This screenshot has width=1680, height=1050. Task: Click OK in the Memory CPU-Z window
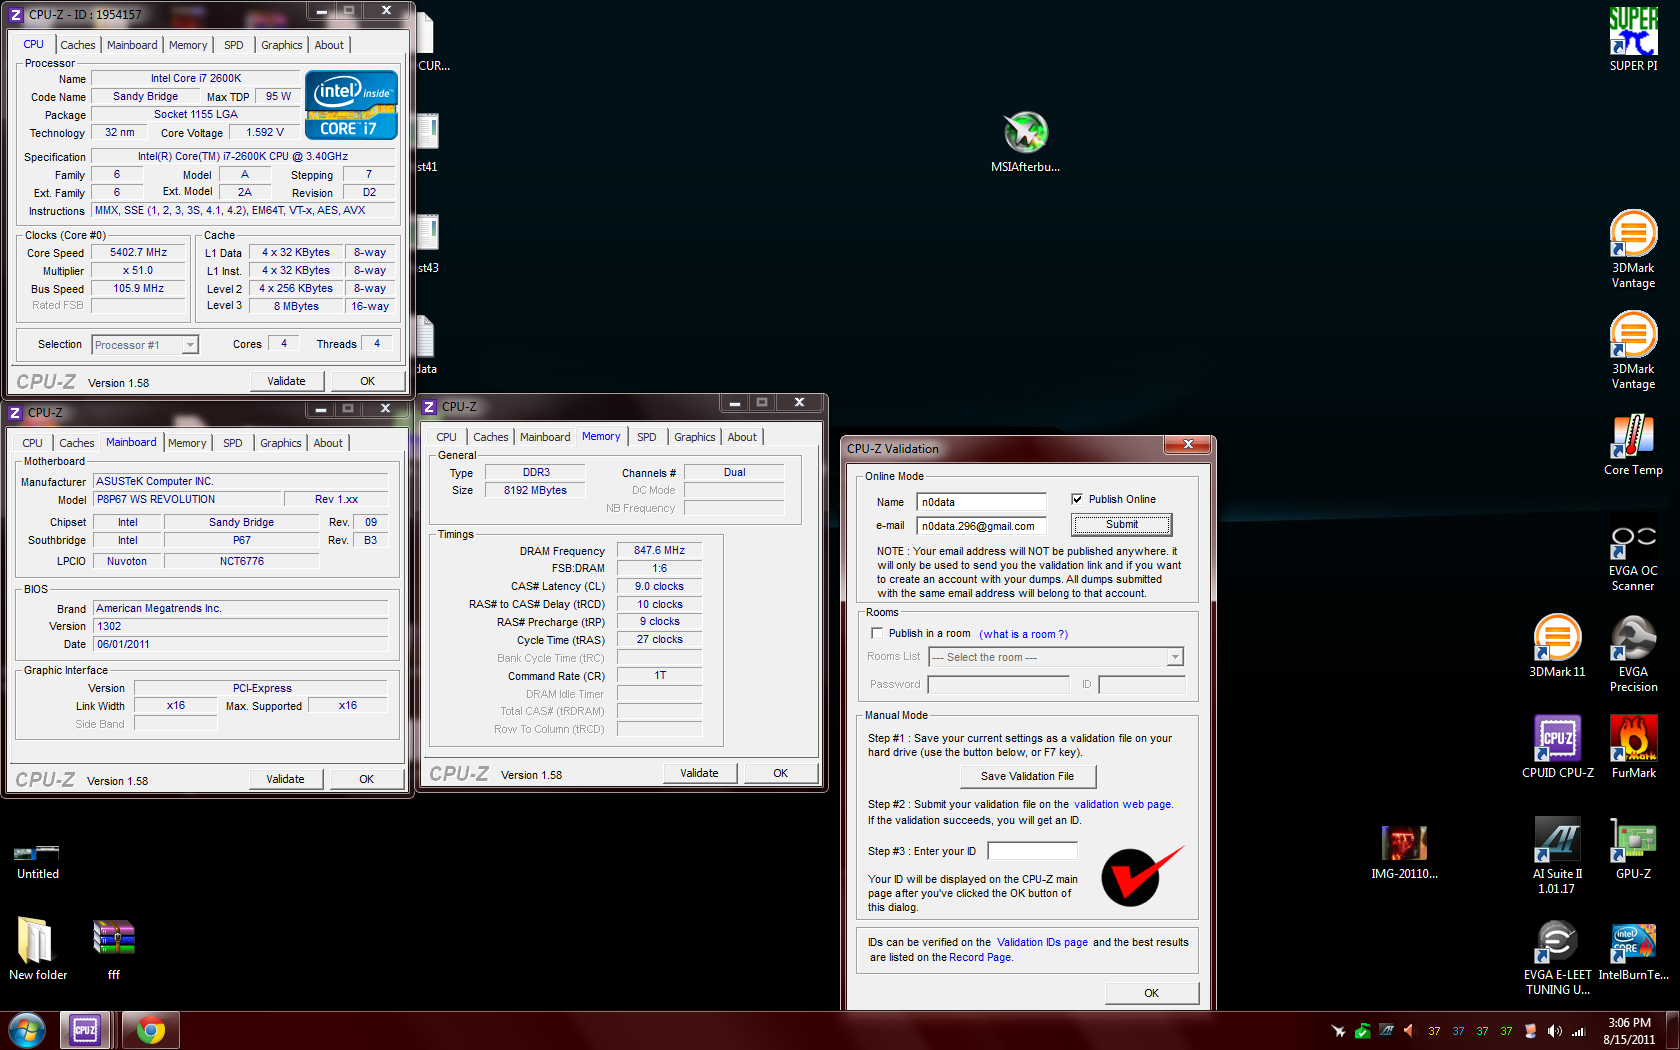point(780,773)
